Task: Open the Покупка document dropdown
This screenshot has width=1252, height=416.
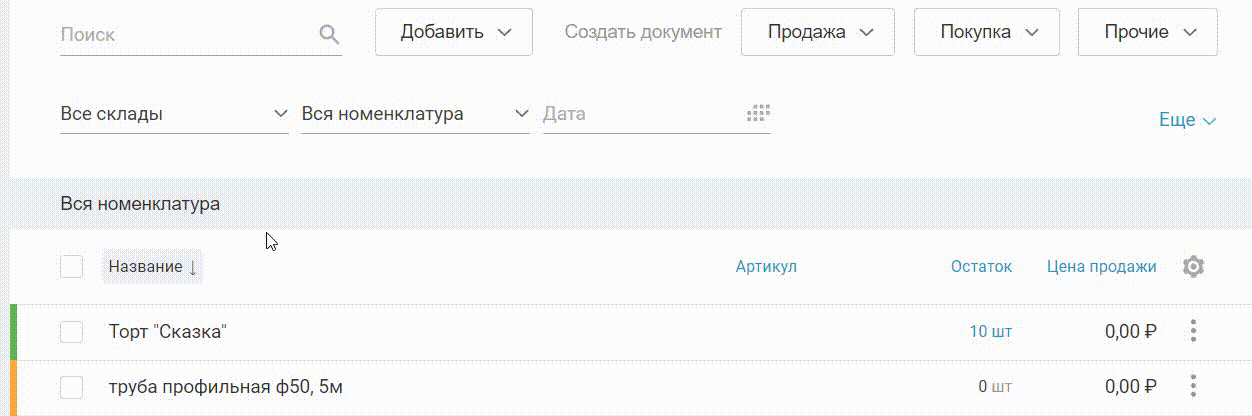Action: pos(986,32)
